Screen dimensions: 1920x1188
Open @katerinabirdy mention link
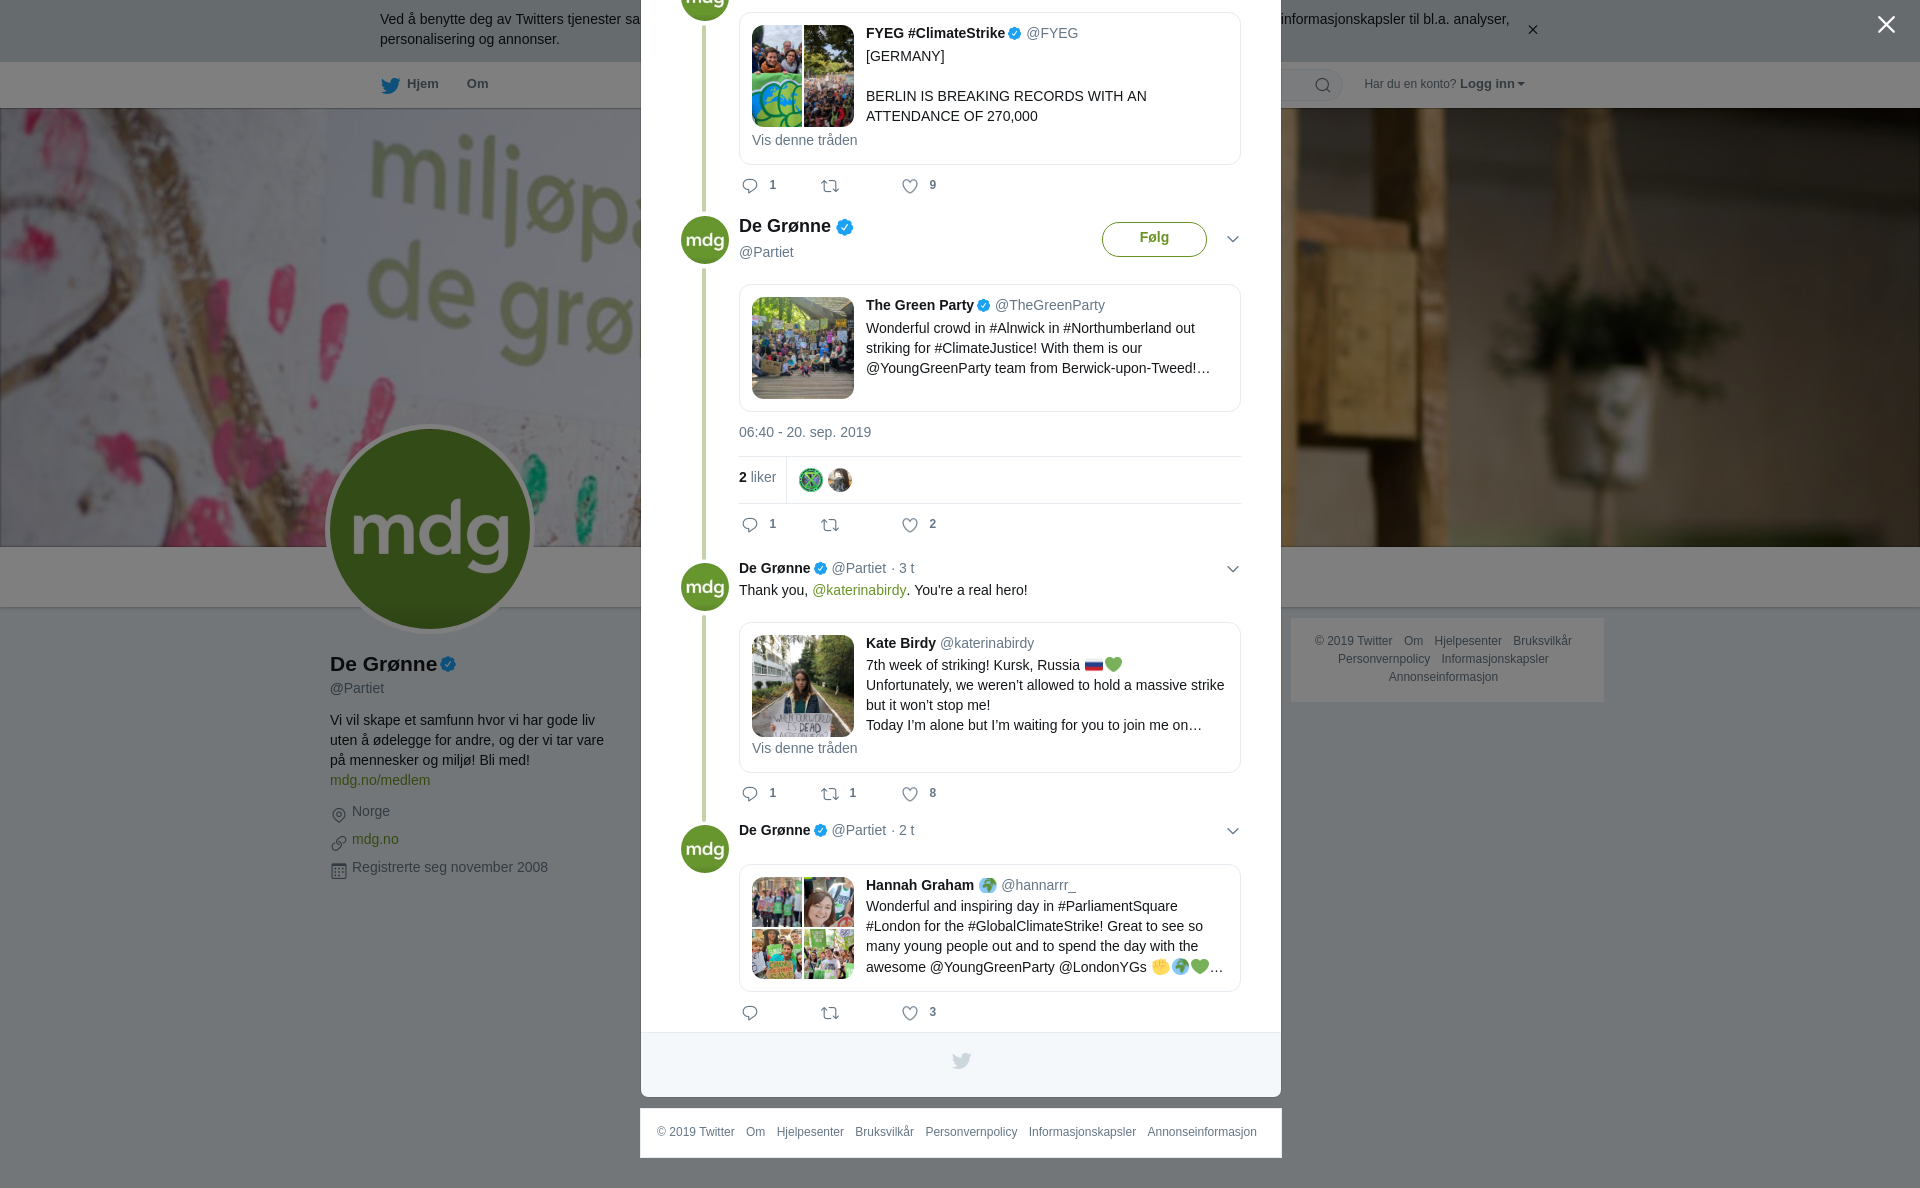pos(859,590)
